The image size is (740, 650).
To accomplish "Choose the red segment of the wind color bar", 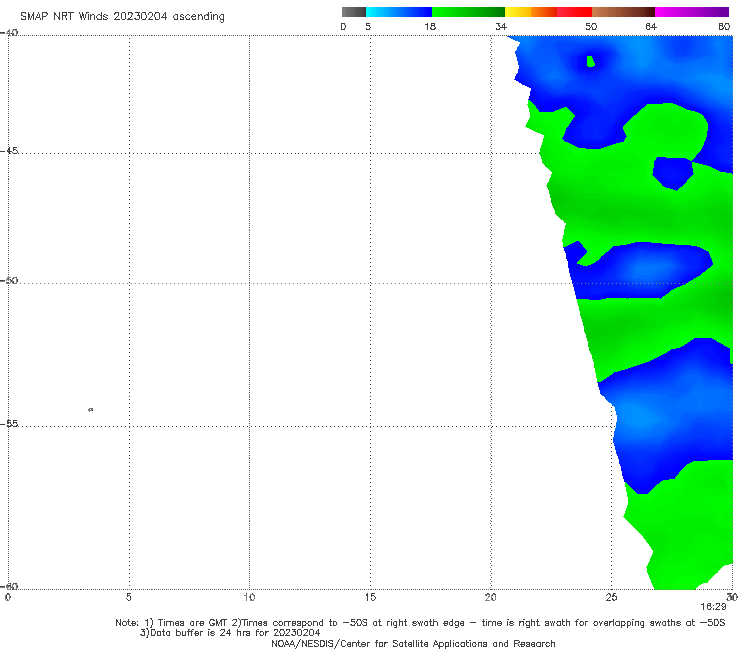I will (x=574, y=12).
